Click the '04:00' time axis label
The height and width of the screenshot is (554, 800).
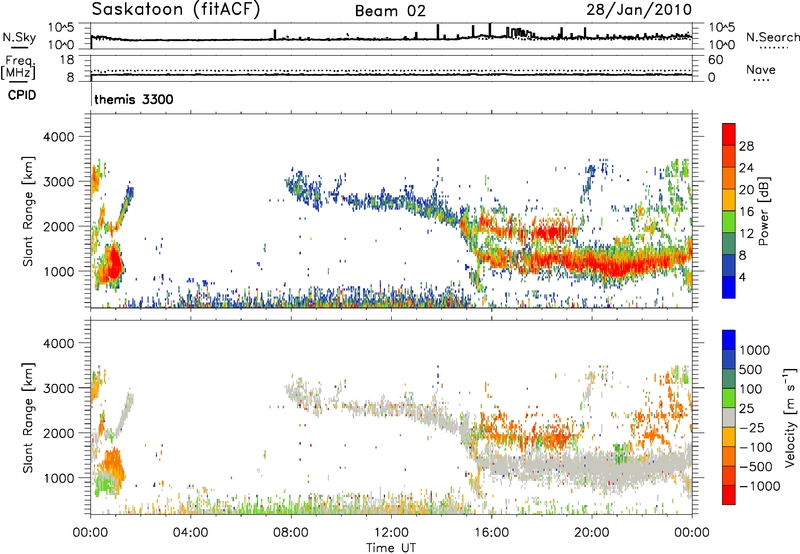[x=190, y=533]
